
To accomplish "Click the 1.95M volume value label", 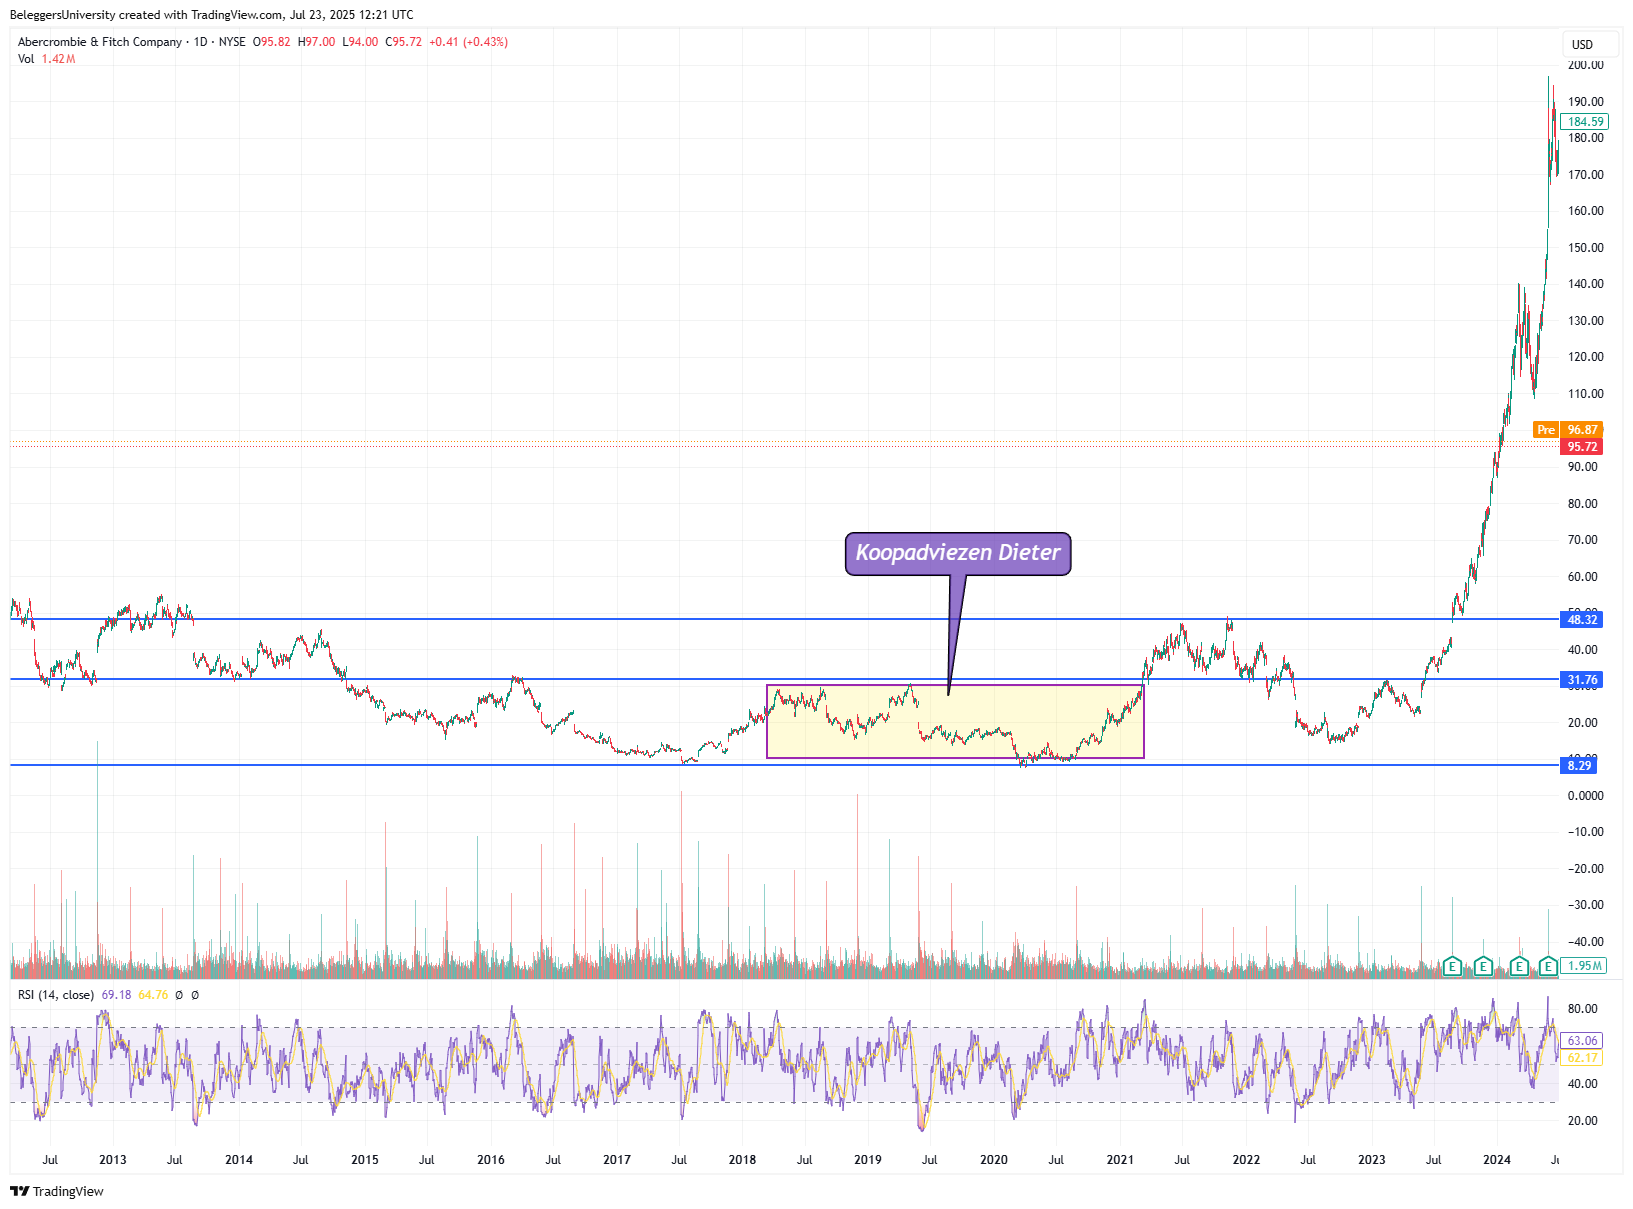I will point(1585,966).
